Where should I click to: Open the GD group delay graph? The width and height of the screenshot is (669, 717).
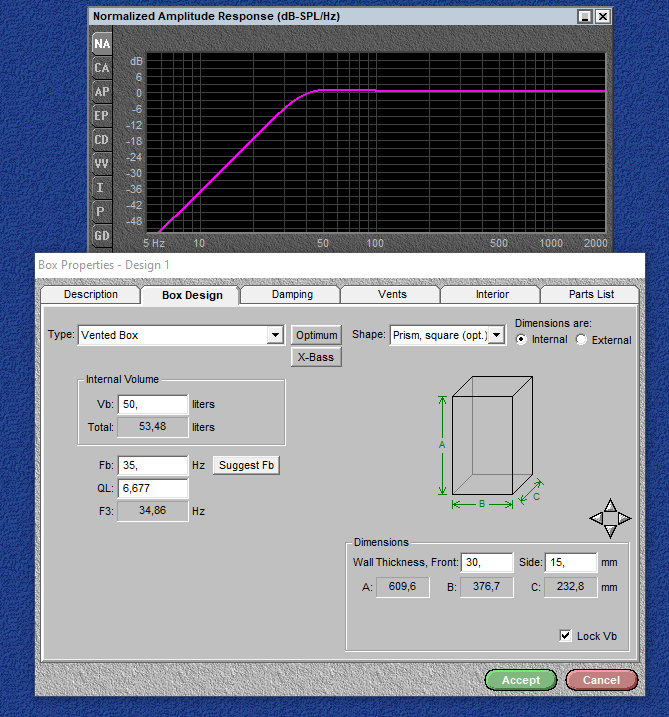pos(102,236)
